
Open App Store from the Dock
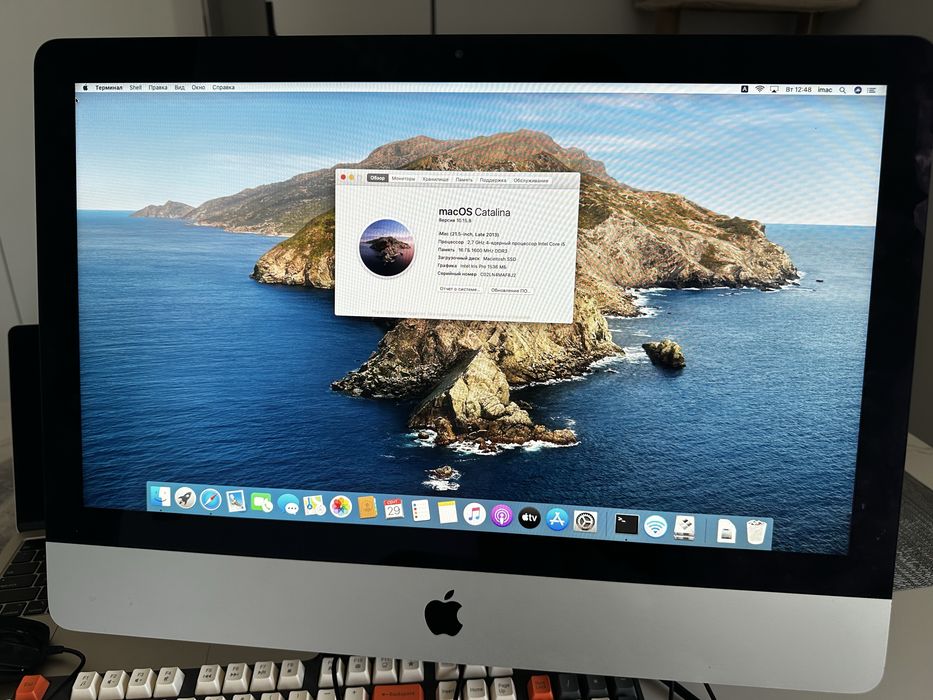pos(557,520)
